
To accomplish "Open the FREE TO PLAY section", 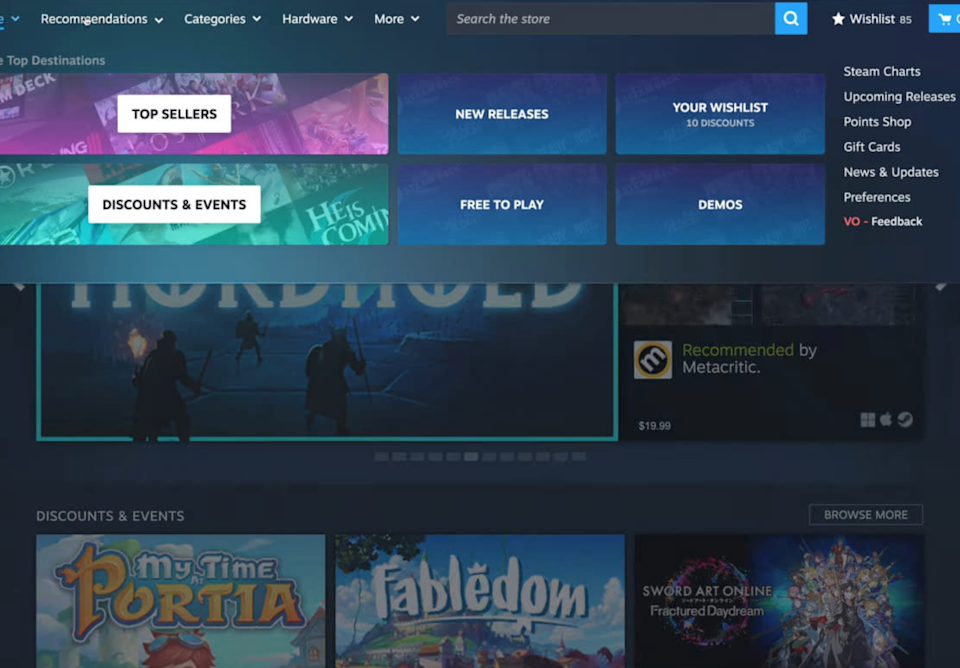I will [x=501, y=204].
